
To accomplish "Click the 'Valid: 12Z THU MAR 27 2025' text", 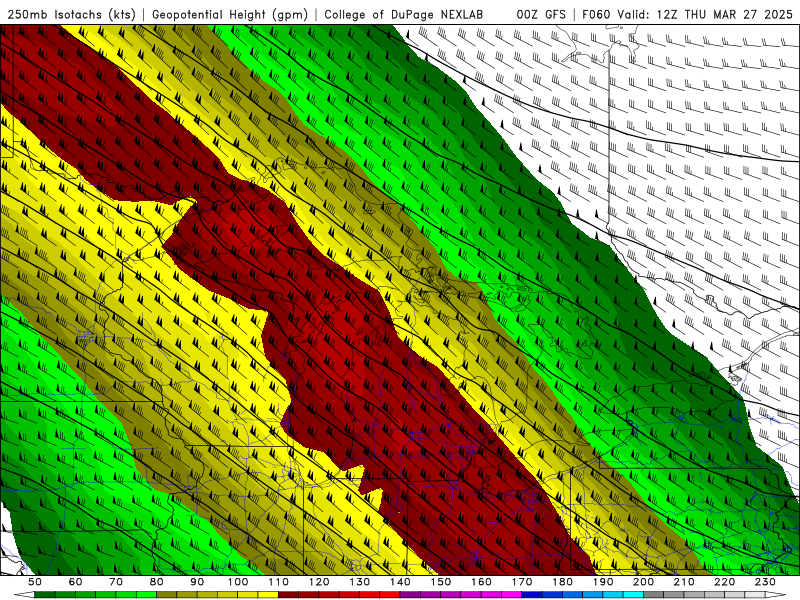I will pos(705,15).
